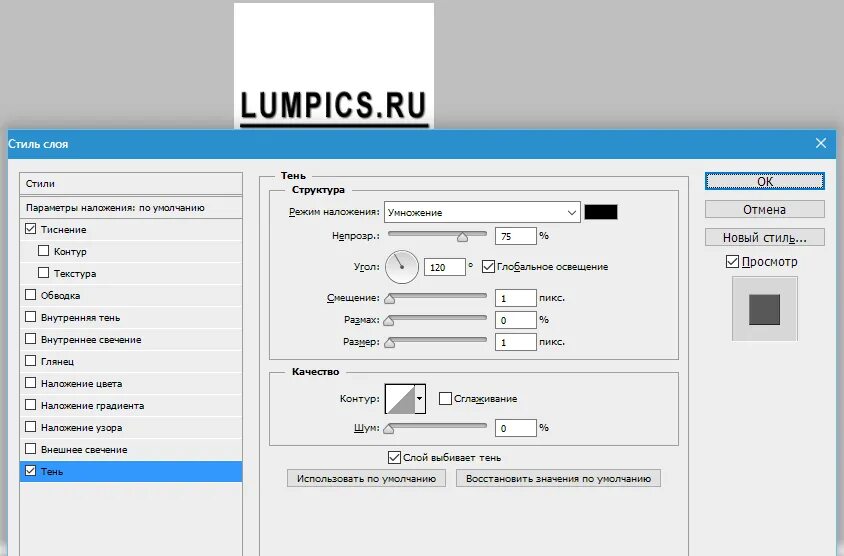Click the Новый стиль... button

pos(764,237)
